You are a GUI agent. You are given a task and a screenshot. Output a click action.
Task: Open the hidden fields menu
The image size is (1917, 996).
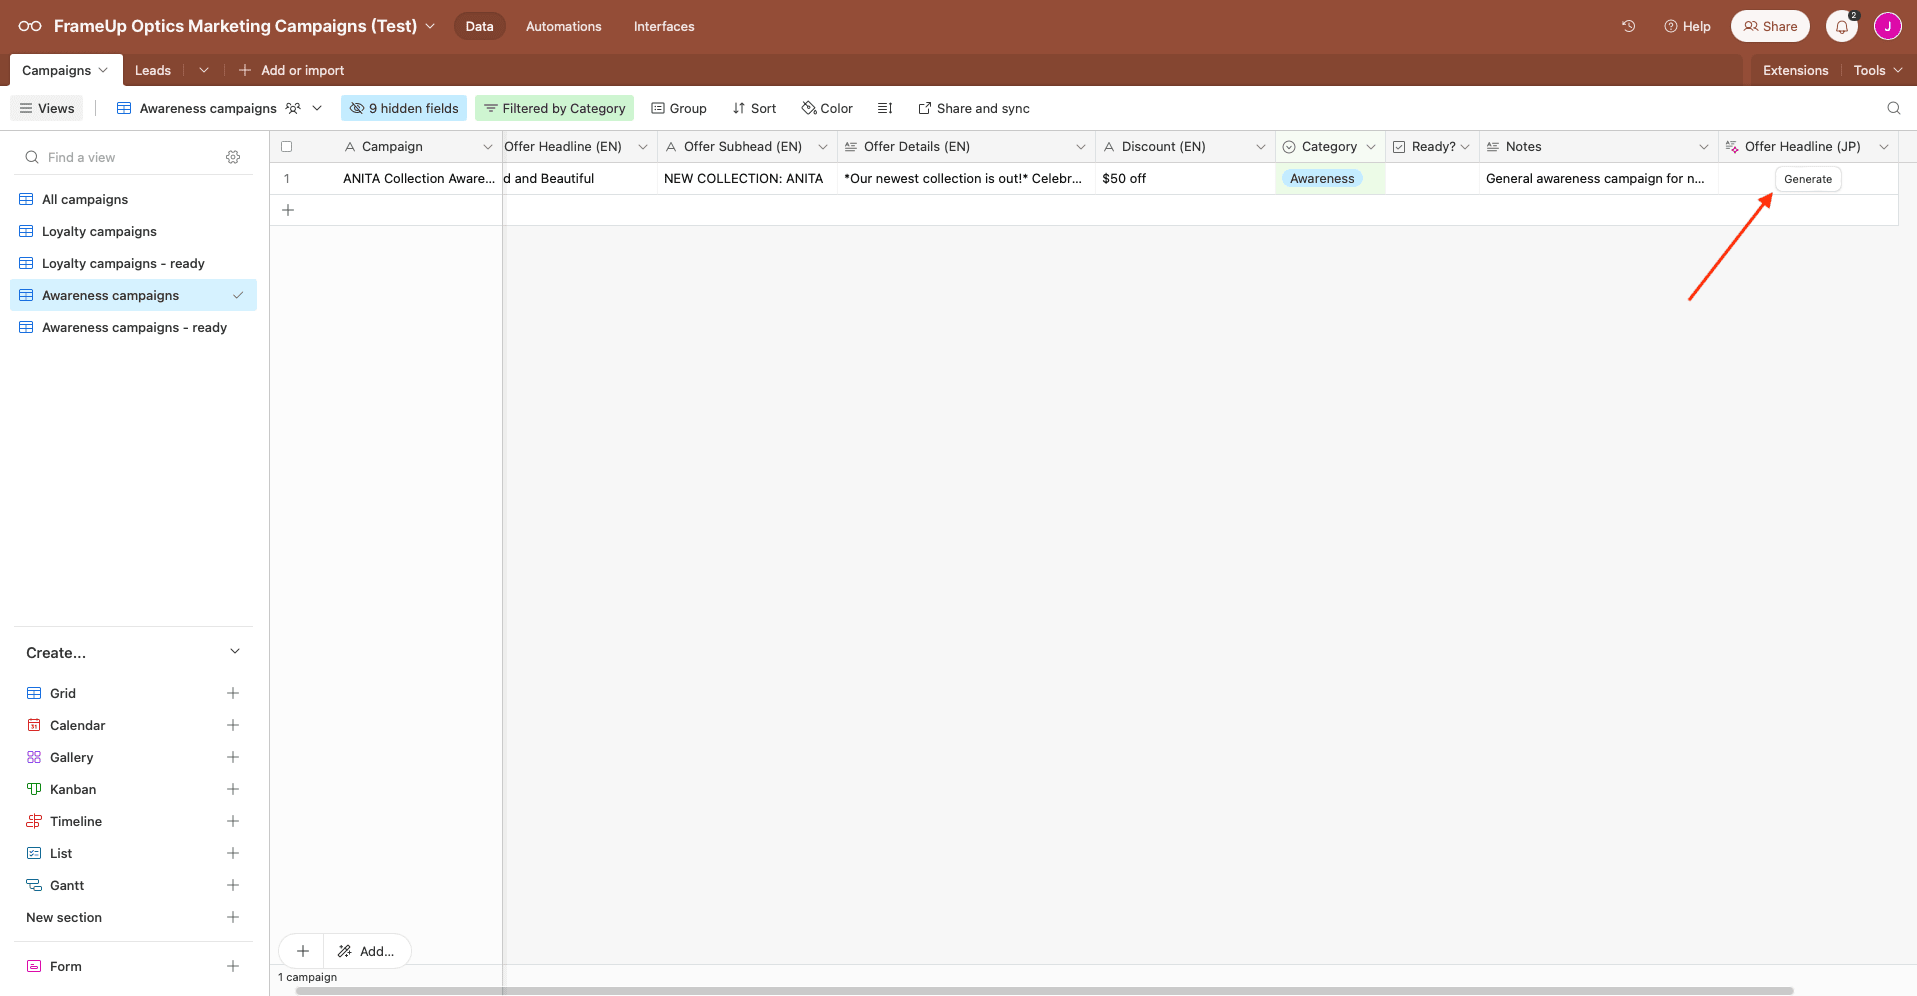pyautogui.click(x=403, y=108)
